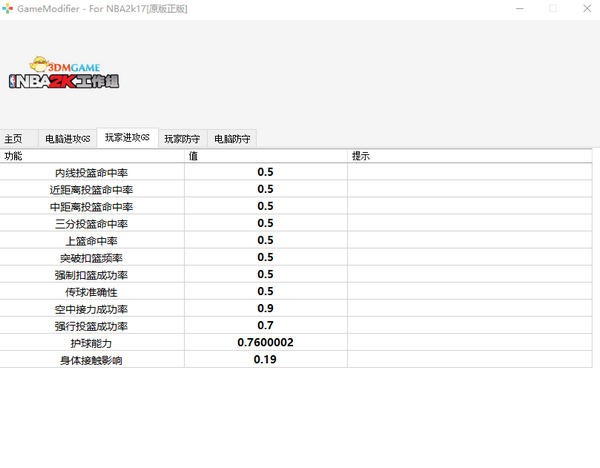Select the 中距离投篮命中率 row label
The height and width of the screenshot is (468, 600).
(91, 207)
